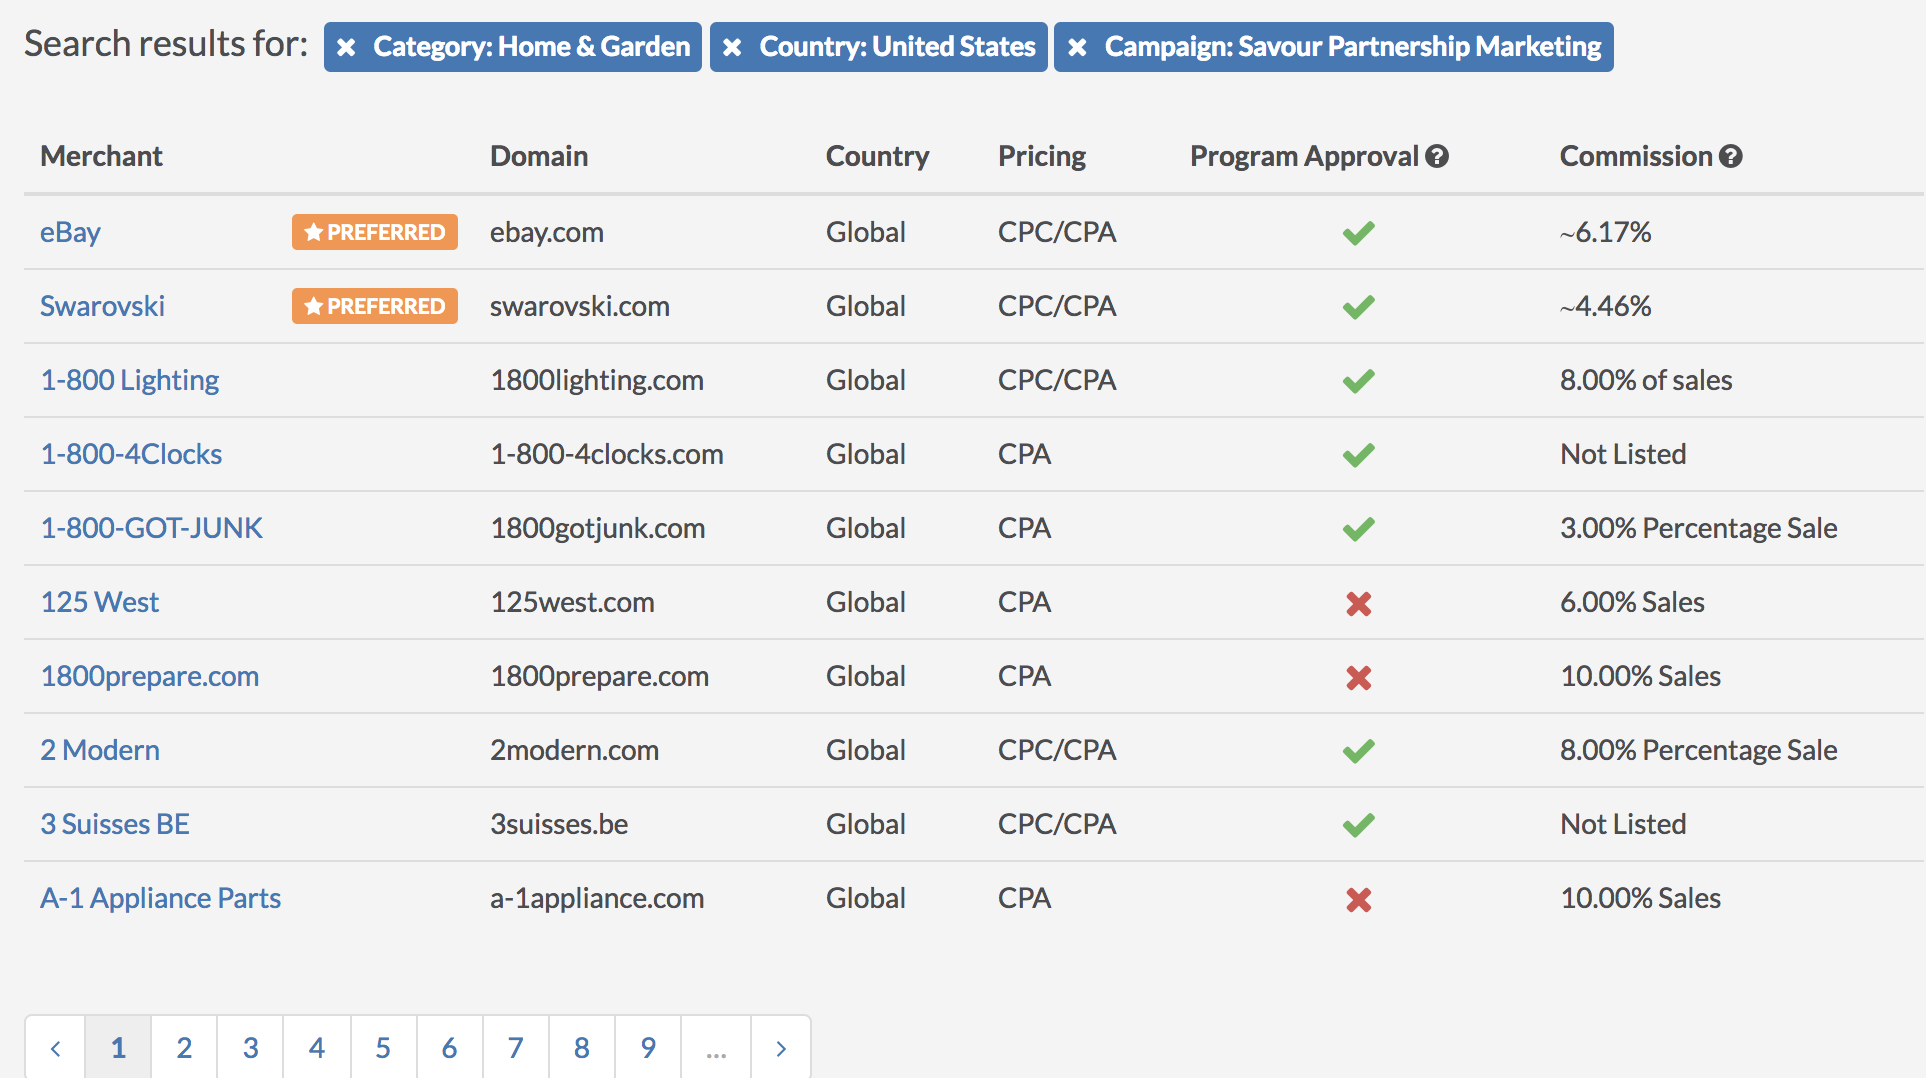
Task: Go to results page 2
Action: [x=184, y=1047]
